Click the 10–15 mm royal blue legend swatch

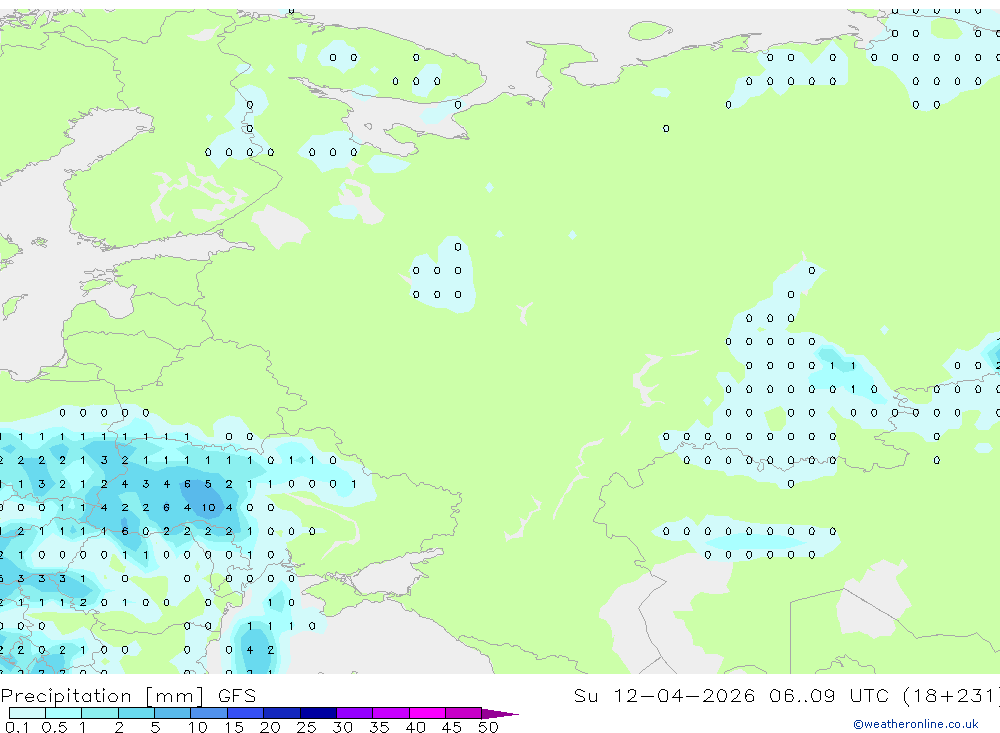pyautogui.click(x=209, y=713)
